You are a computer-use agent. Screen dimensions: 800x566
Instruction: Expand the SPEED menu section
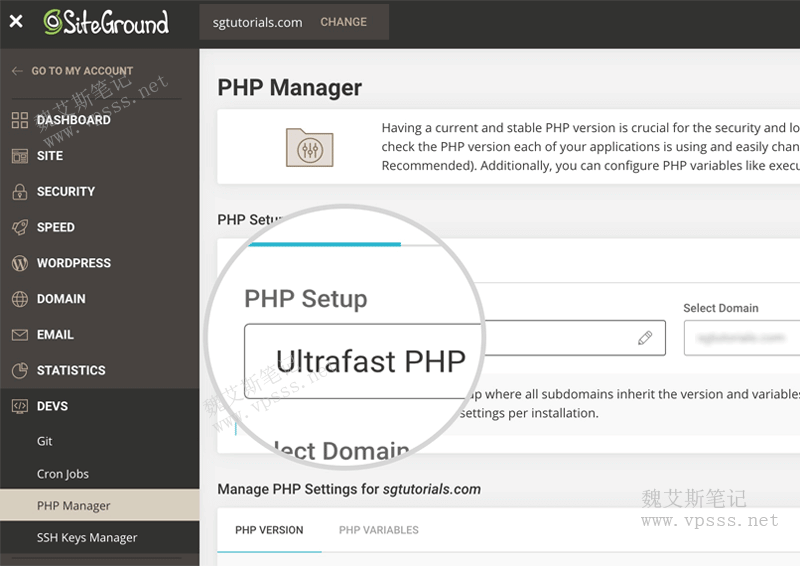(x=56, y=227)
